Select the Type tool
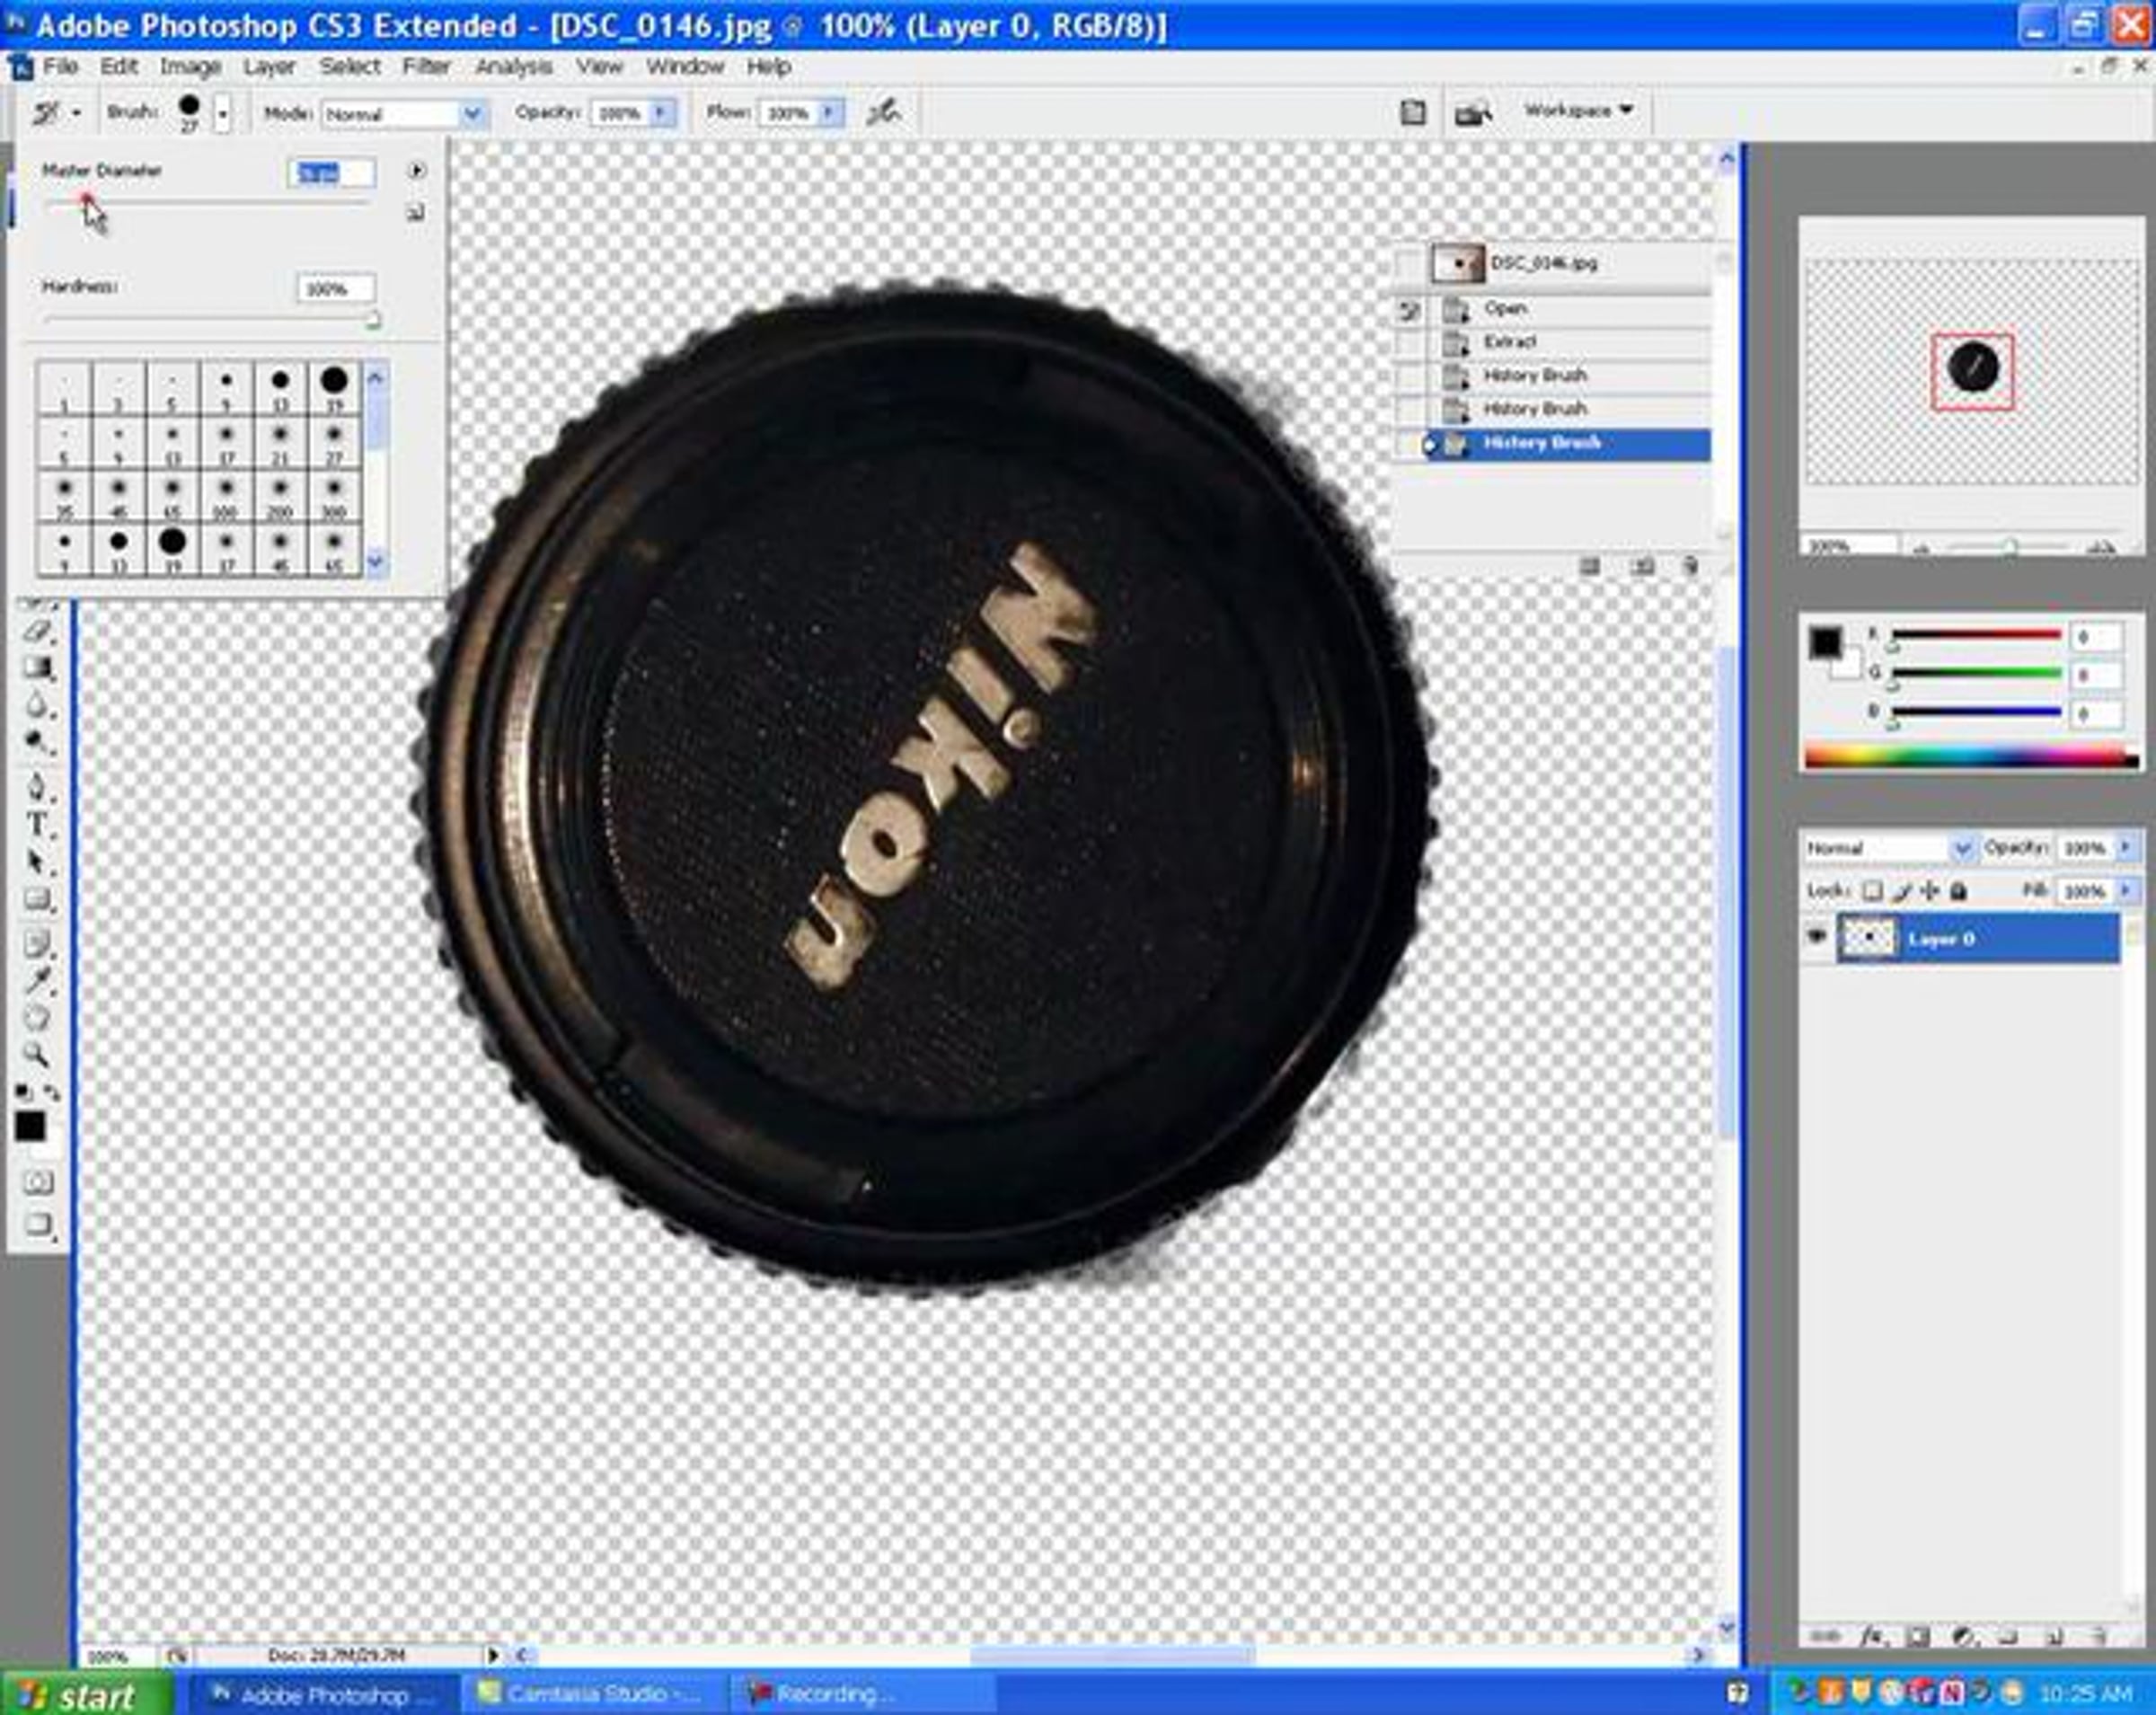Image resolution: width=2156 pixels, height=1715 pixels. click(37, 825)
